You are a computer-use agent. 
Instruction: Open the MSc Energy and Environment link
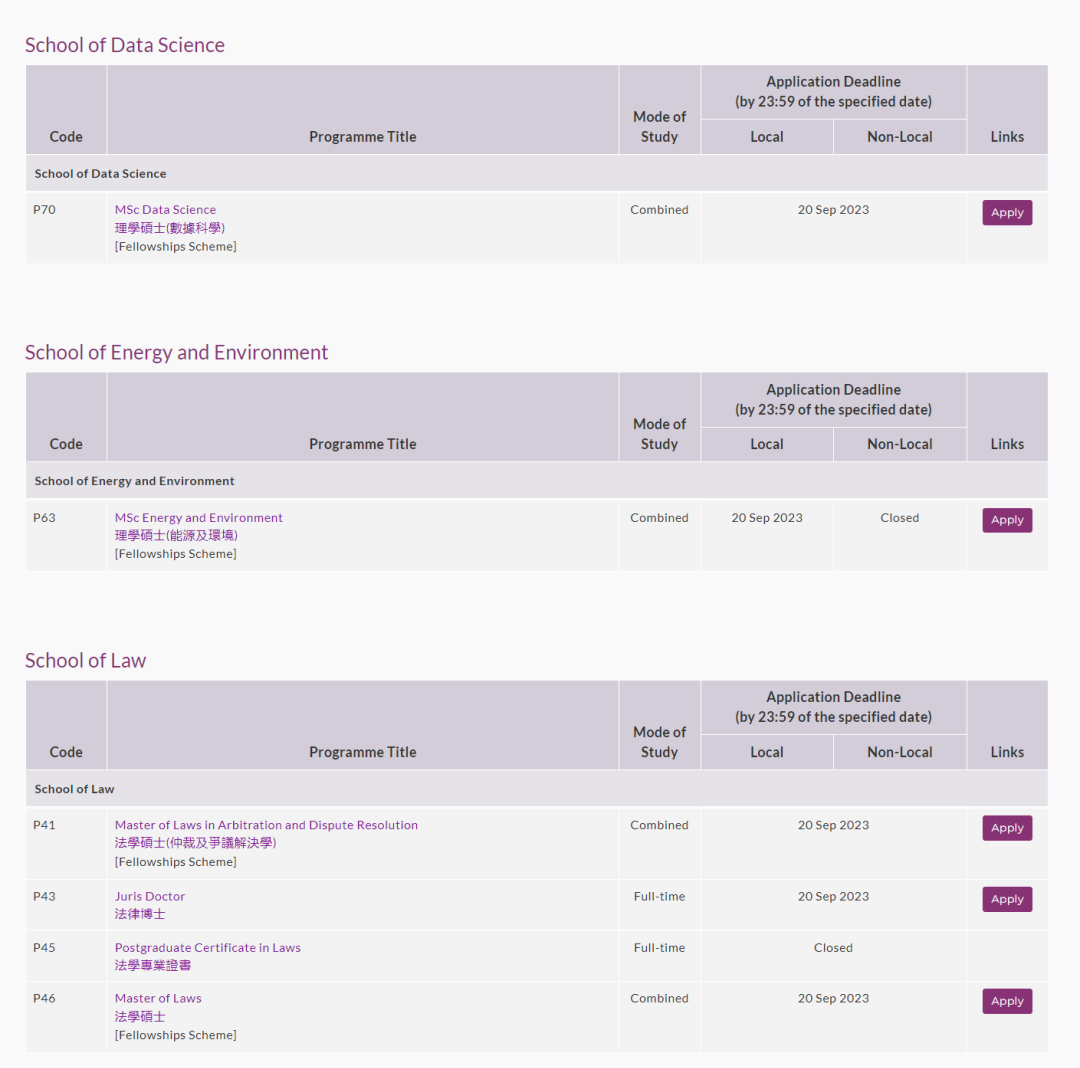[x=198, y=518]
